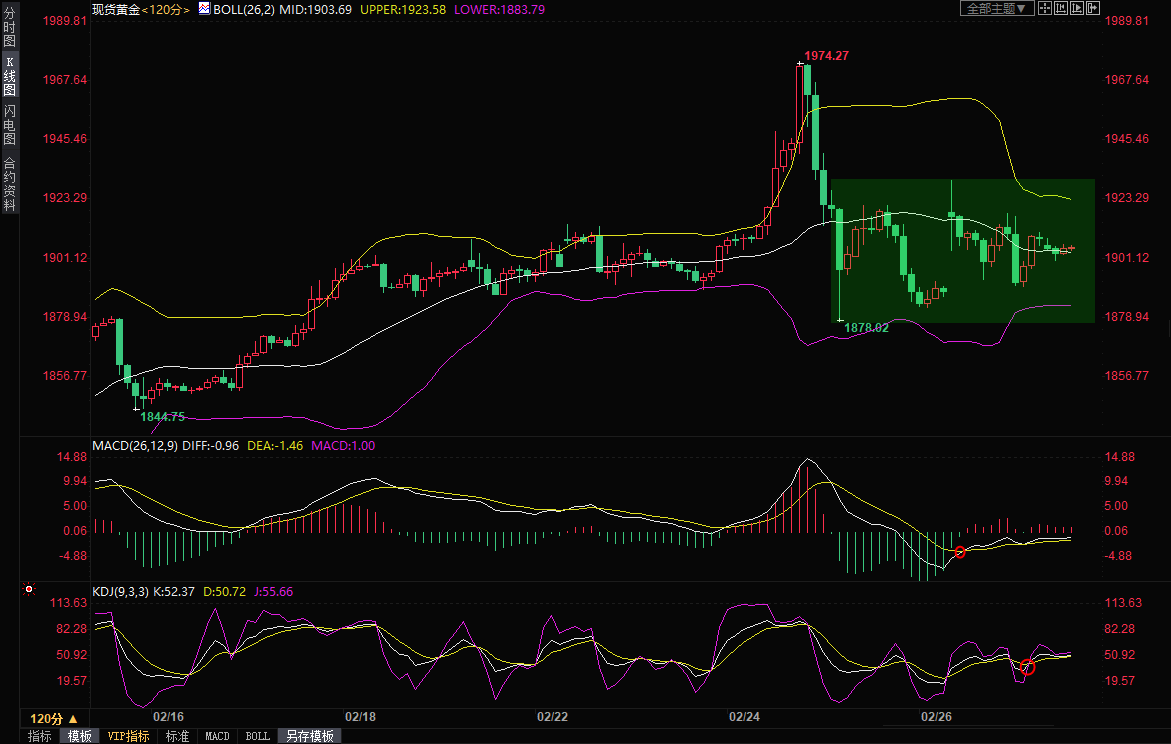Viewport: 1171px width, 744px height.
Task: Click the small red dot icon left of KDJ
Action: coord(29,590)
